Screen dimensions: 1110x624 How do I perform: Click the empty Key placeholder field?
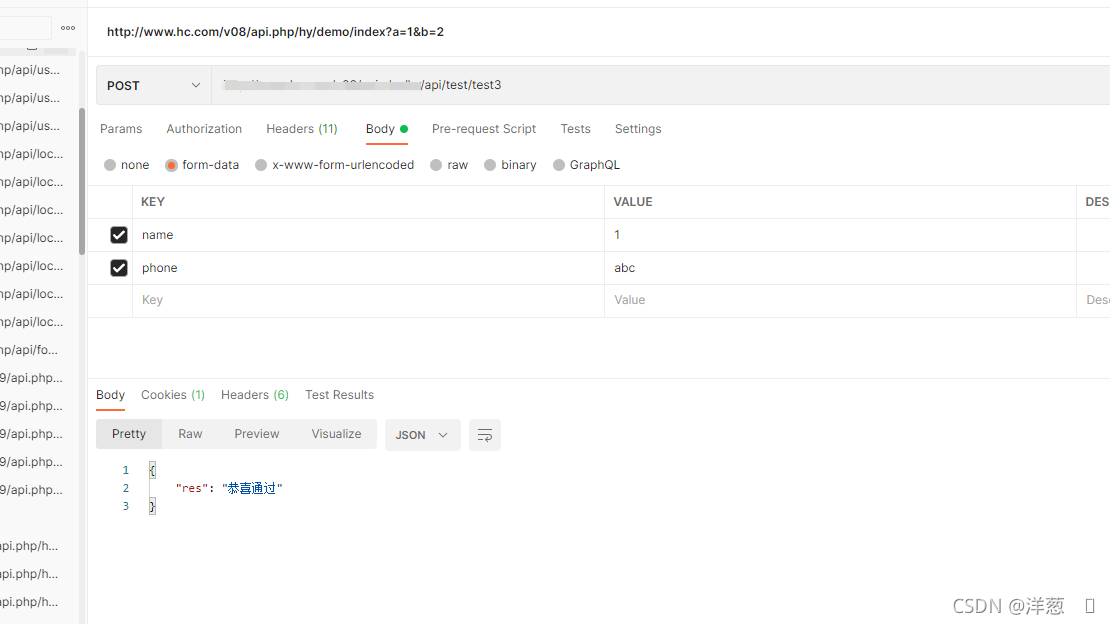click(368, 300)
